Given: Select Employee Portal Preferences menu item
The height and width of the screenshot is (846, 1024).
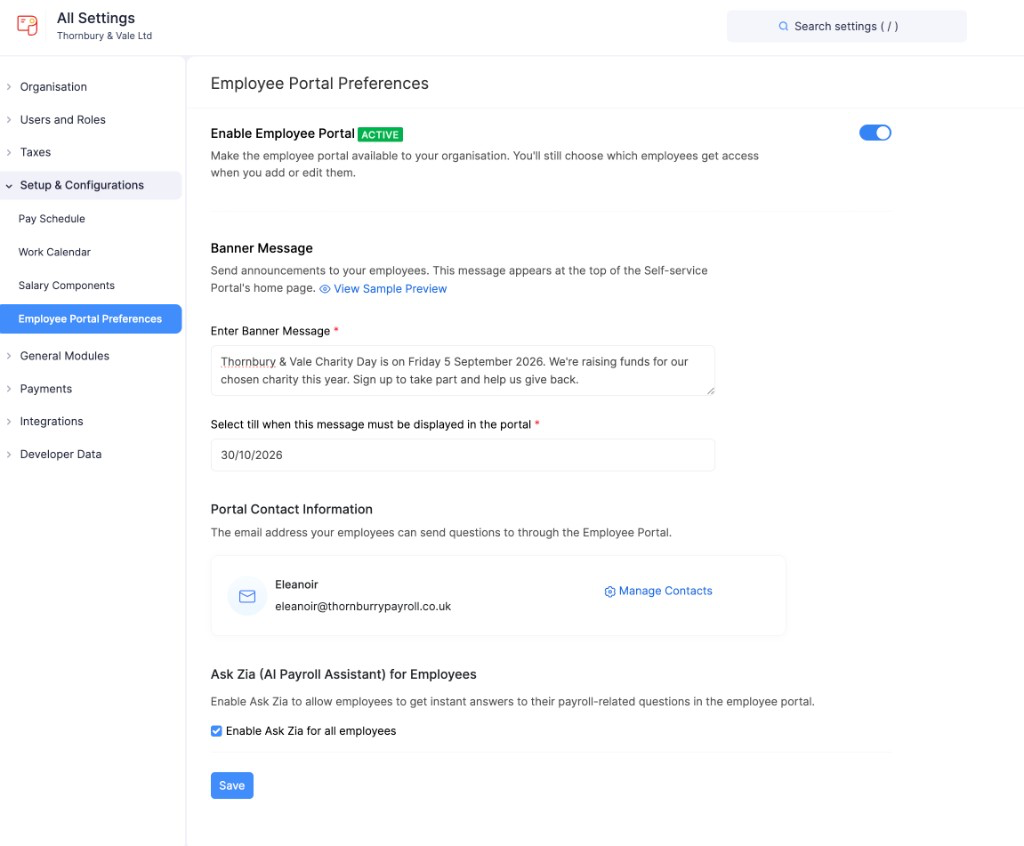Looking at the screenshot, I should (91, 319).
